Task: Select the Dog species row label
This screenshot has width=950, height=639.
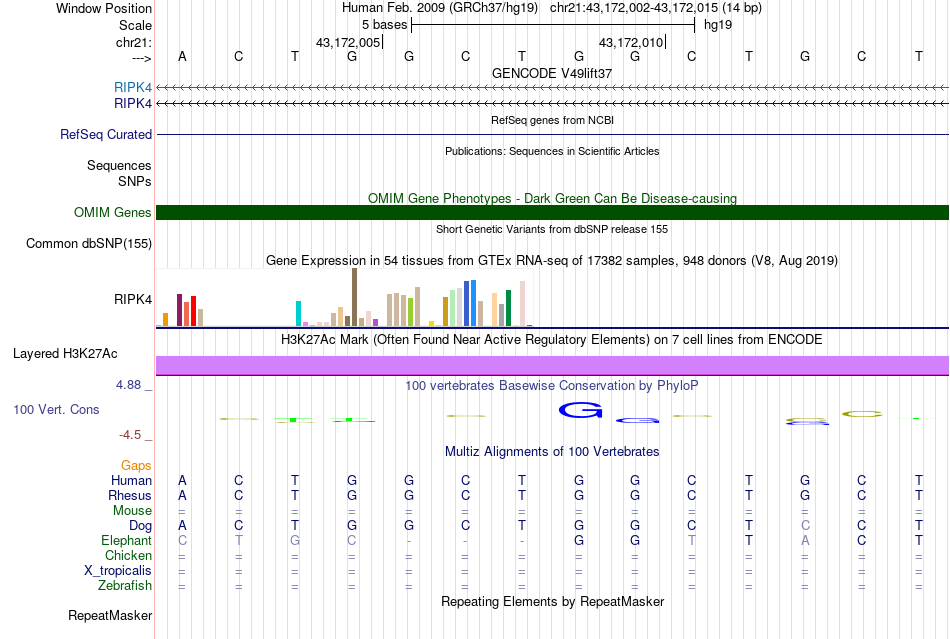Action: pos(140,526)
